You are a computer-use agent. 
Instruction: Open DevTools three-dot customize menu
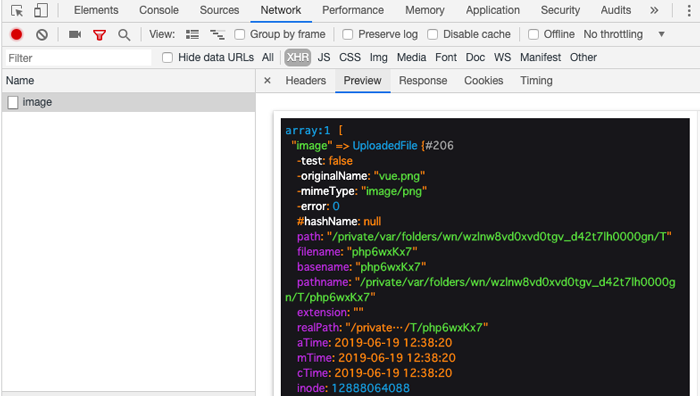click(x=689, y=10)
